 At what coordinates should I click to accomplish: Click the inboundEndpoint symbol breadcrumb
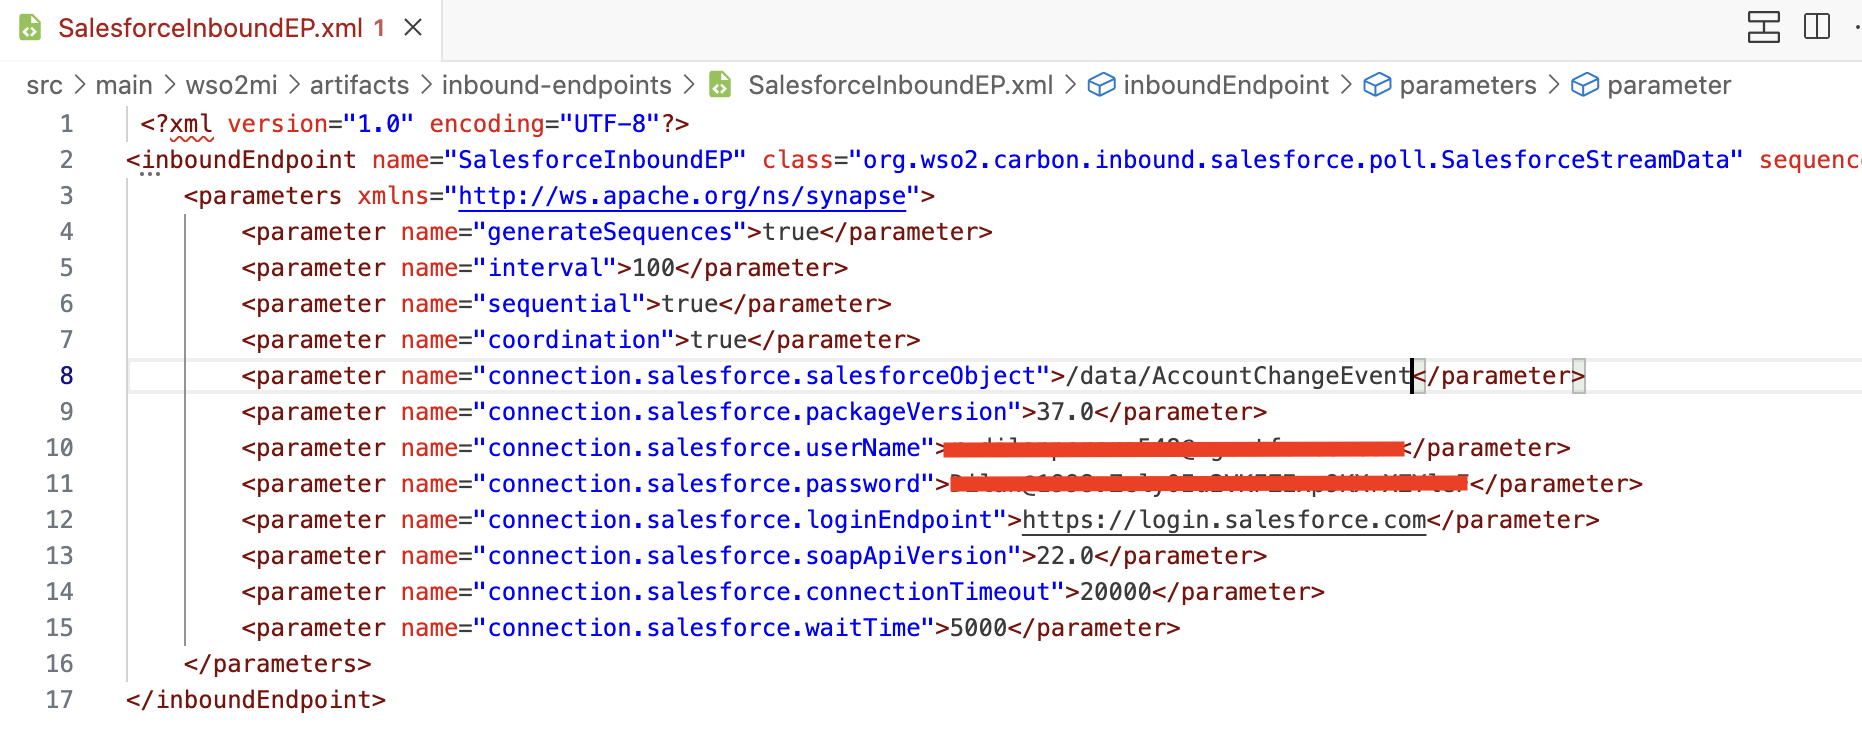[x=1226, y=85]
